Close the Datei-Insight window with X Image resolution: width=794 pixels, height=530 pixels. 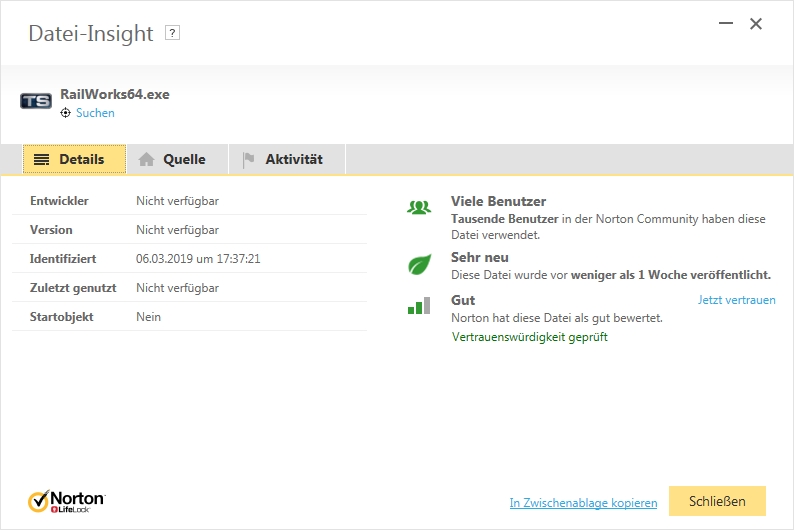click(756, 24)
